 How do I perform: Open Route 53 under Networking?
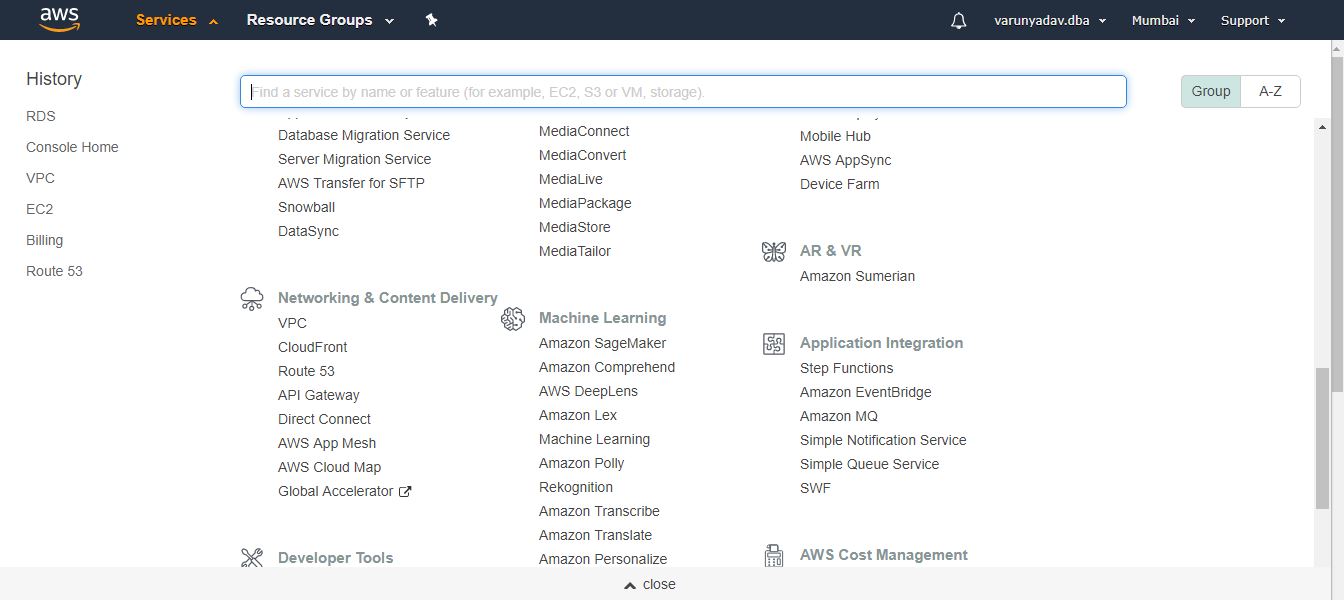[306, 371]
